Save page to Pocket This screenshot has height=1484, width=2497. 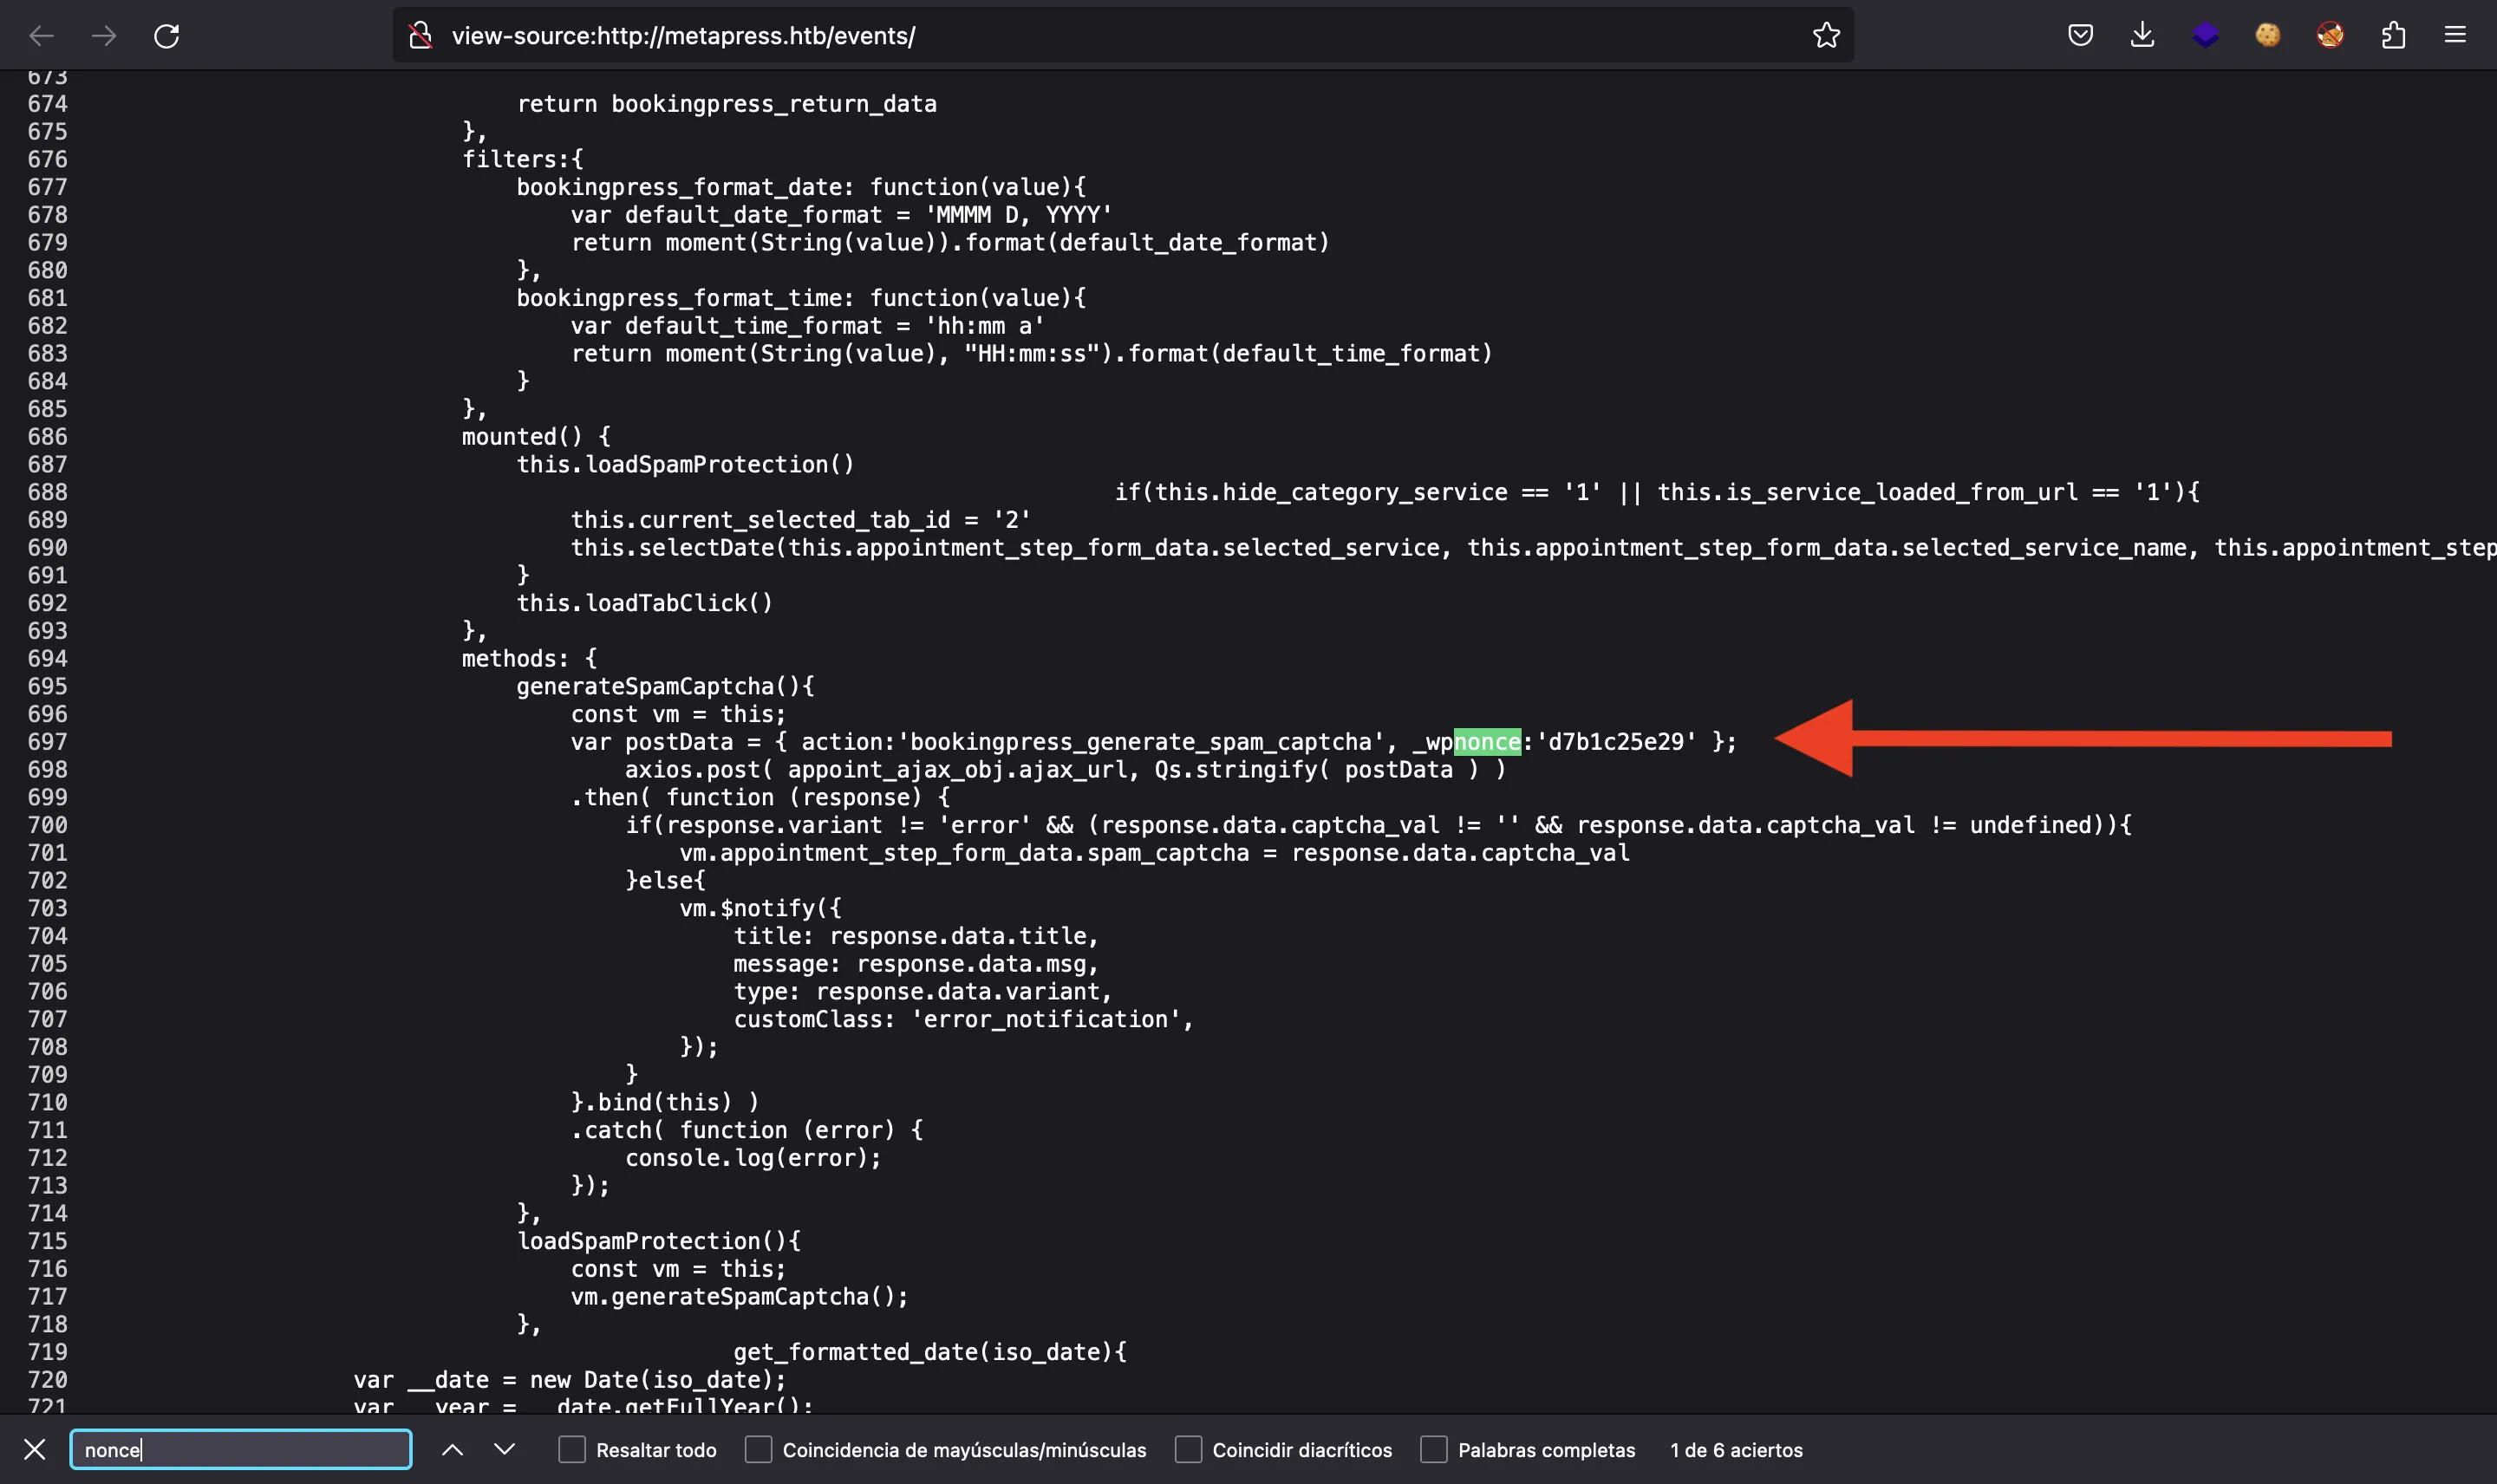point(2080,35)
